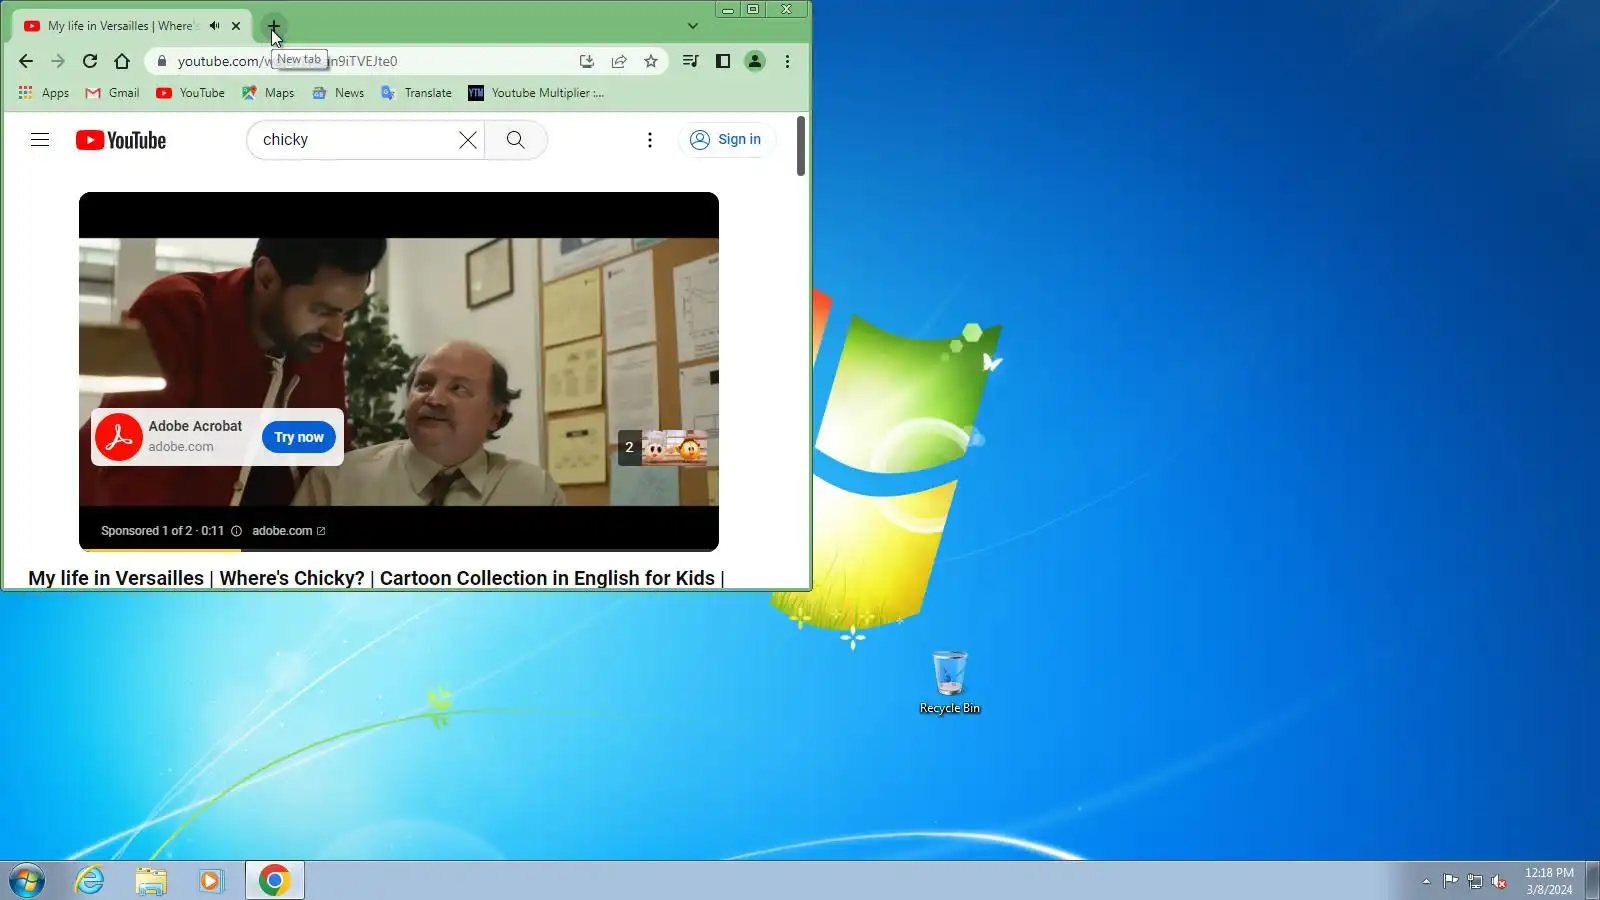The width and height of the screenshot is (1600, 900).
Task: Install YouTube app from address bar
Action: pos(587,61)
